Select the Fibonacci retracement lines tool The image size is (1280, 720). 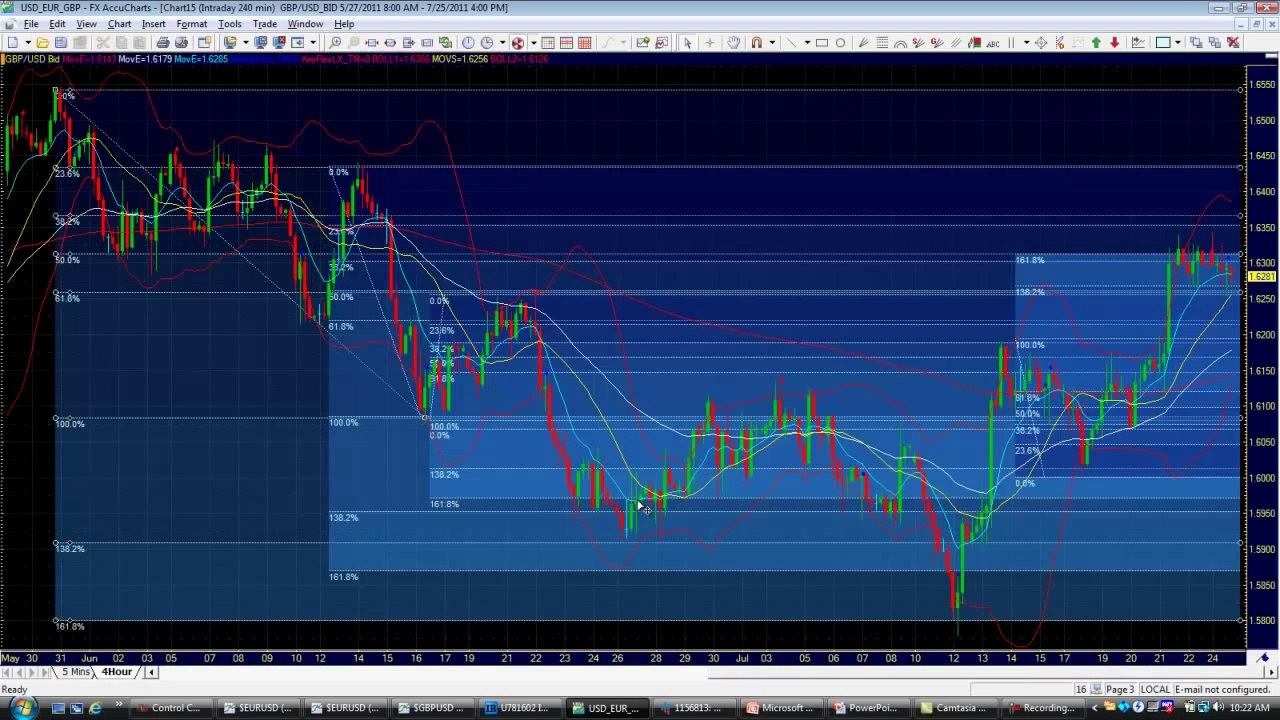882,42
